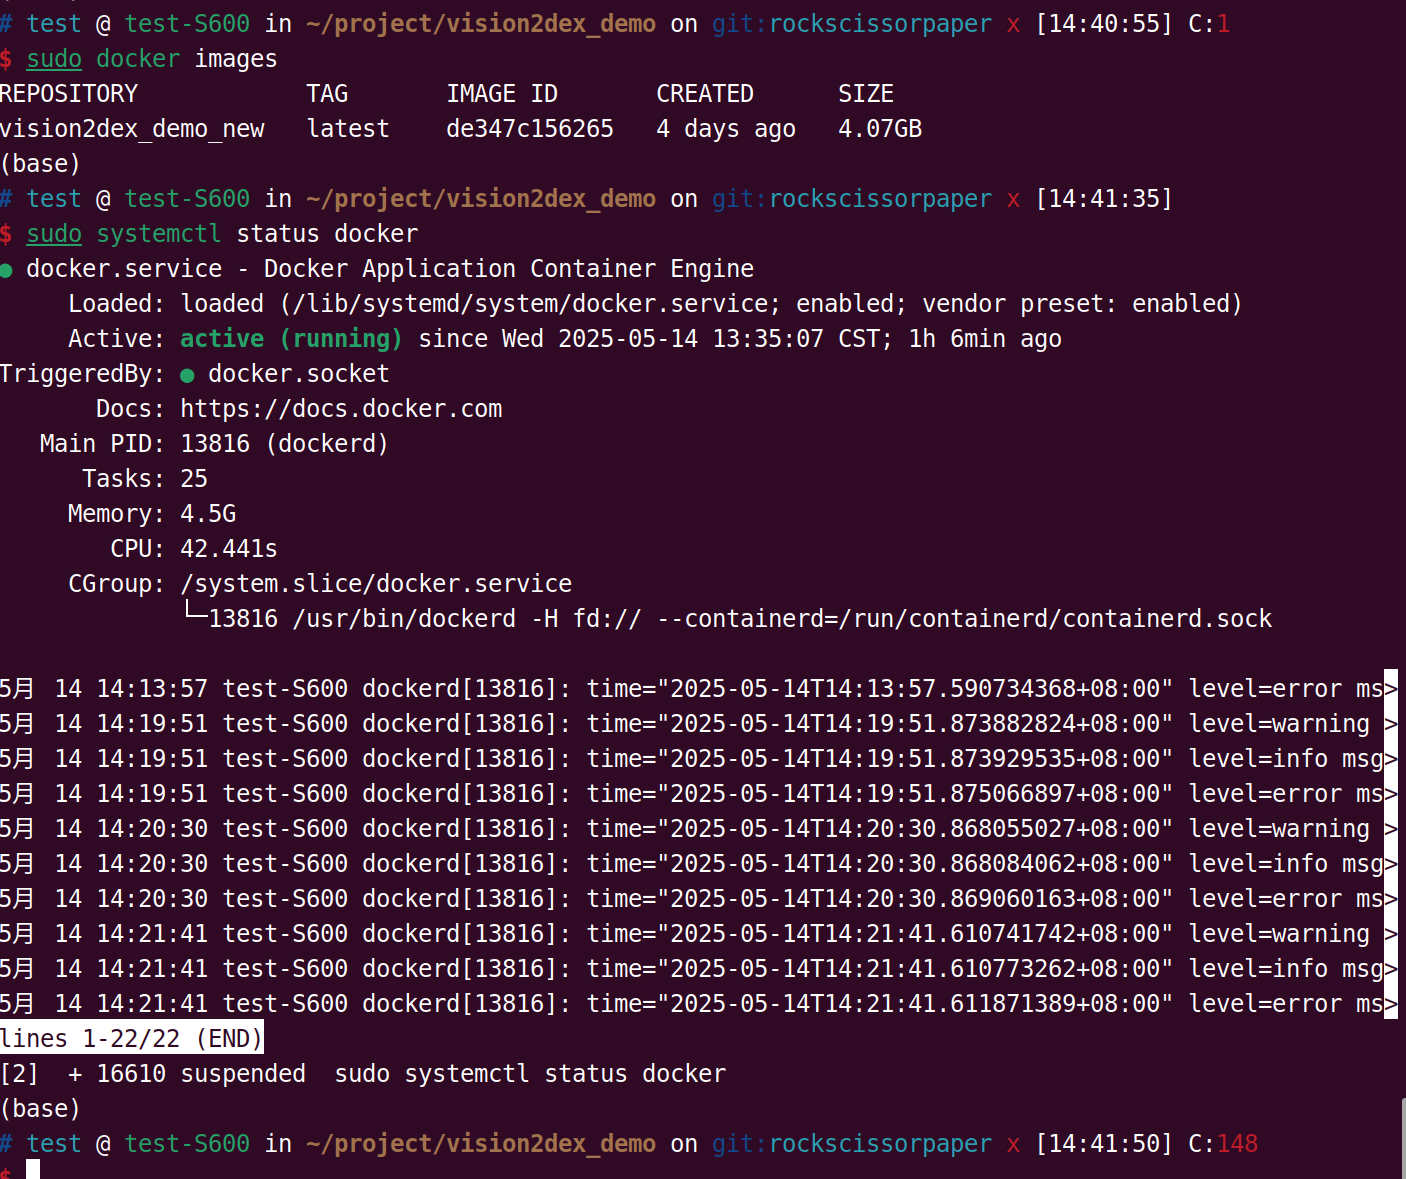Click the green docker.socket indicator dot

pyautogui.click(x=186, y=374)
